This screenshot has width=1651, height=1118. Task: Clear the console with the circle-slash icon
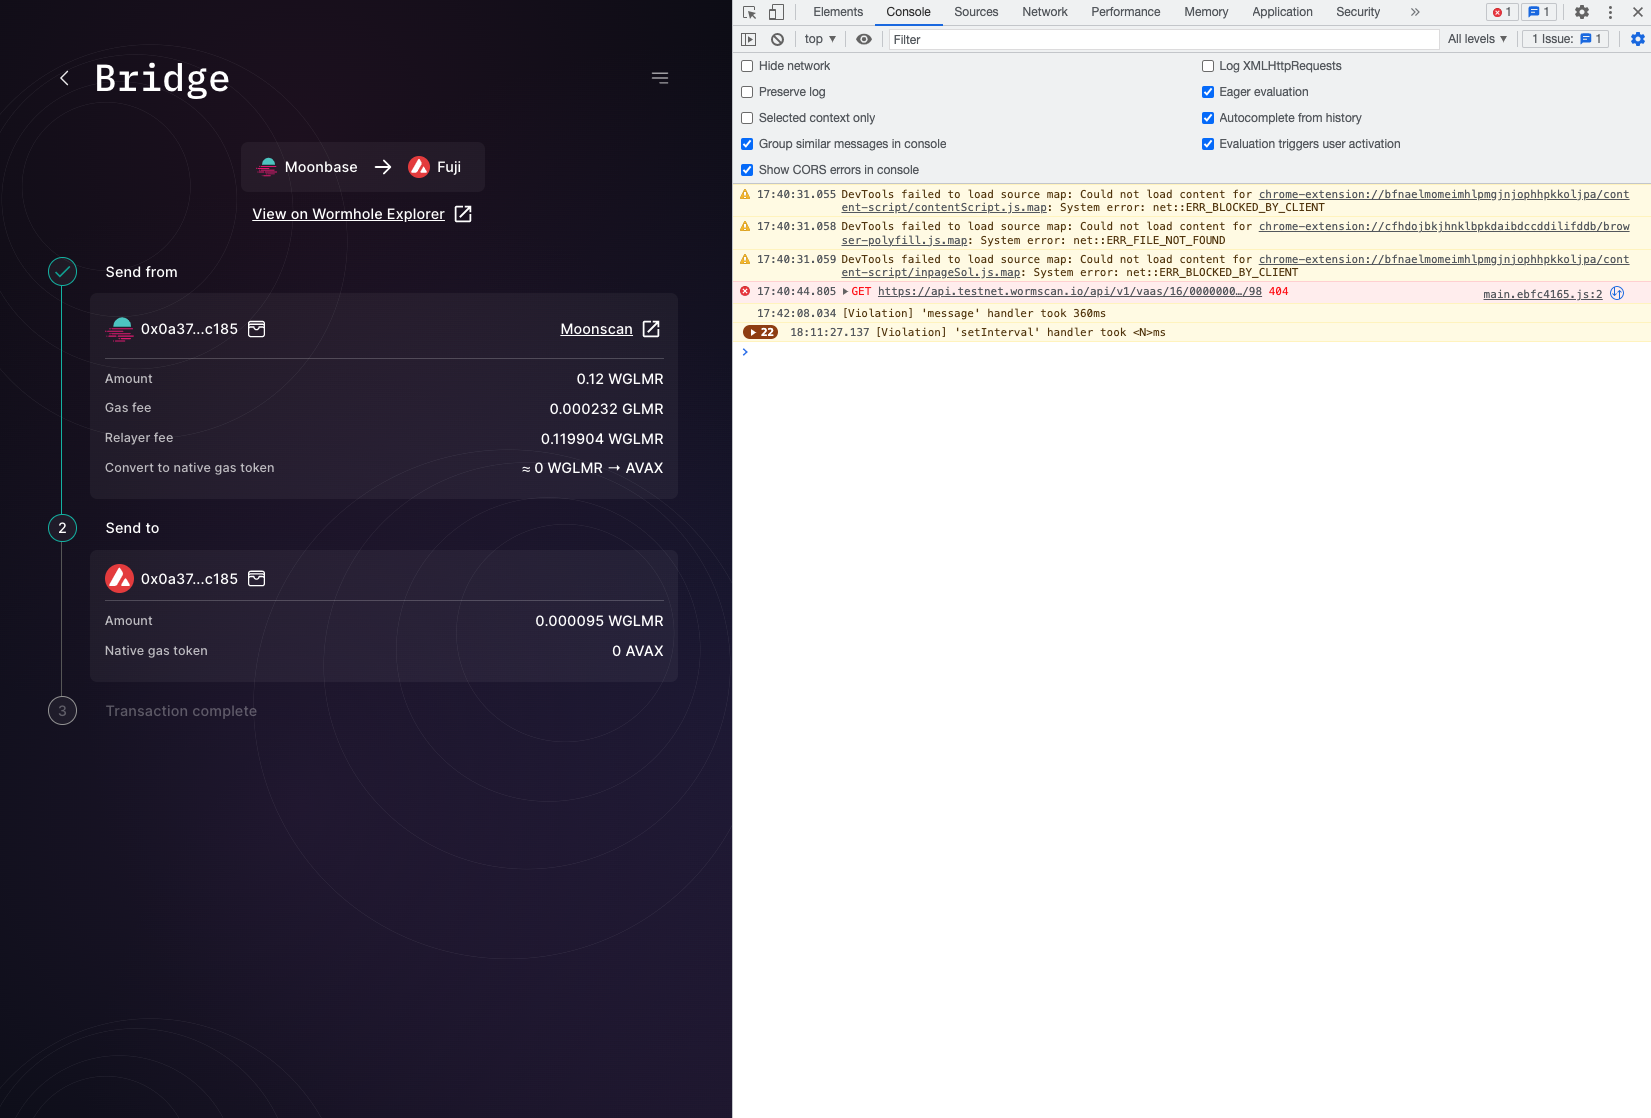point(777,39)
